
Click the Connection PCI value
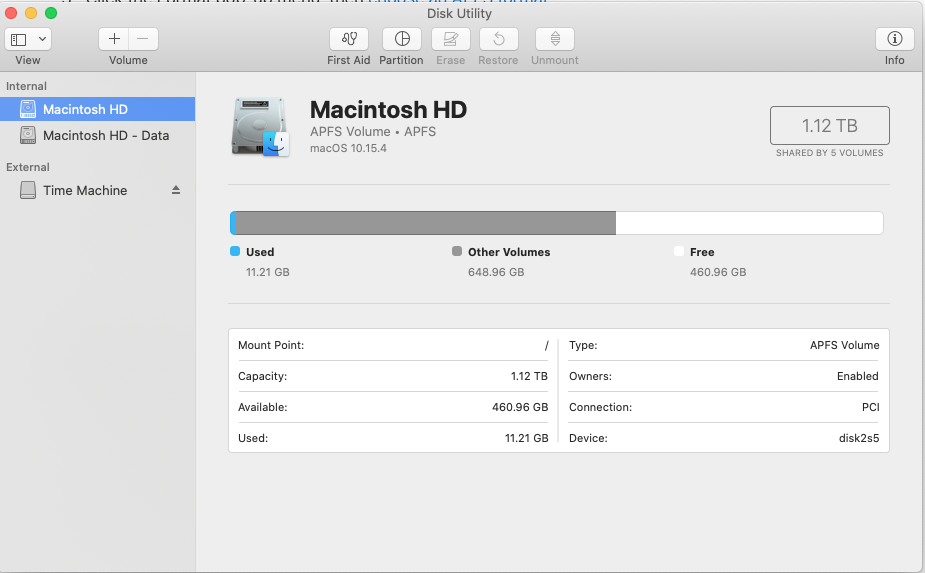point(870,407)
